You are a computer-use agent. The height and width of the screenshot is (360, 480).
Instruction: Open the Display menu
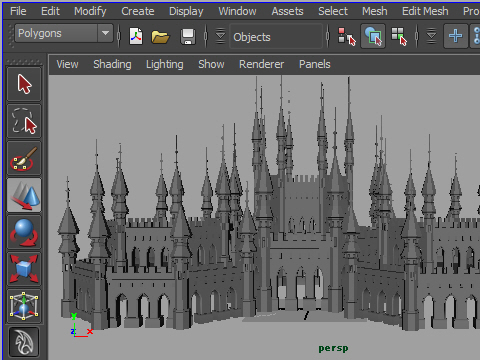186,11
